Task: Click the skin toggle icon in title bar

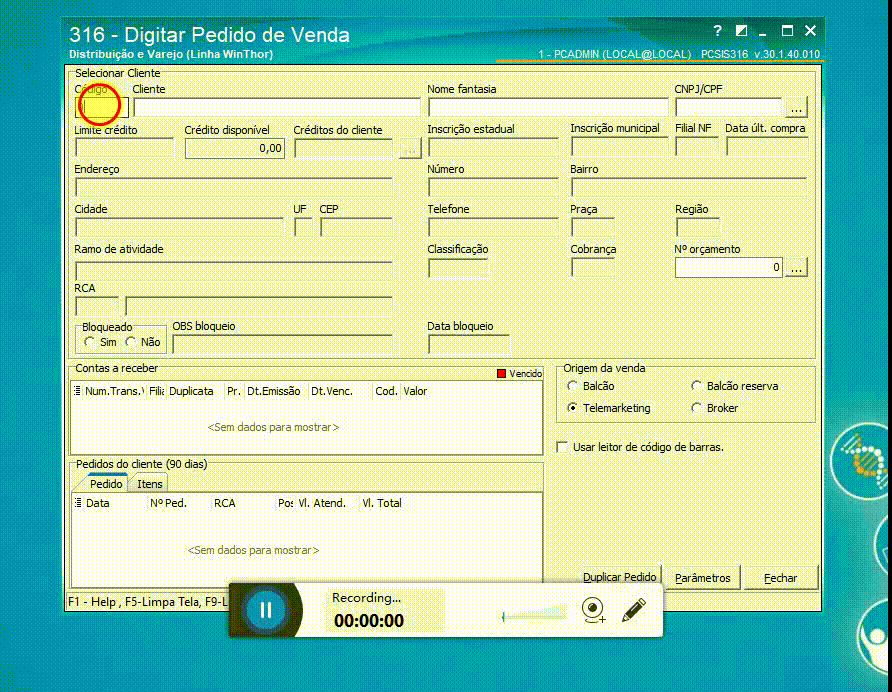Action: click(x=741, y=31)
